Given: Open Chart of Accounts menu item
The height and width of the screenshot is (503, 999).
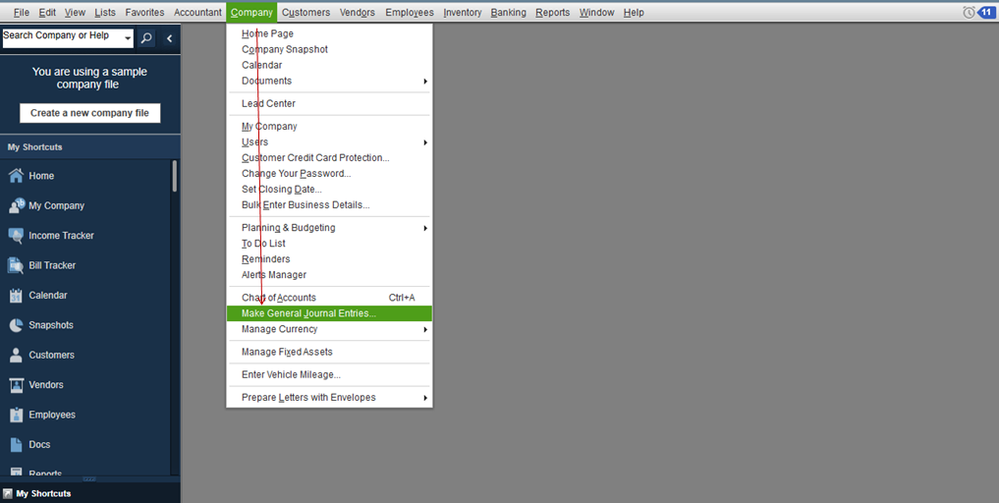Looking at the screenshot, I should click(329, 298).
